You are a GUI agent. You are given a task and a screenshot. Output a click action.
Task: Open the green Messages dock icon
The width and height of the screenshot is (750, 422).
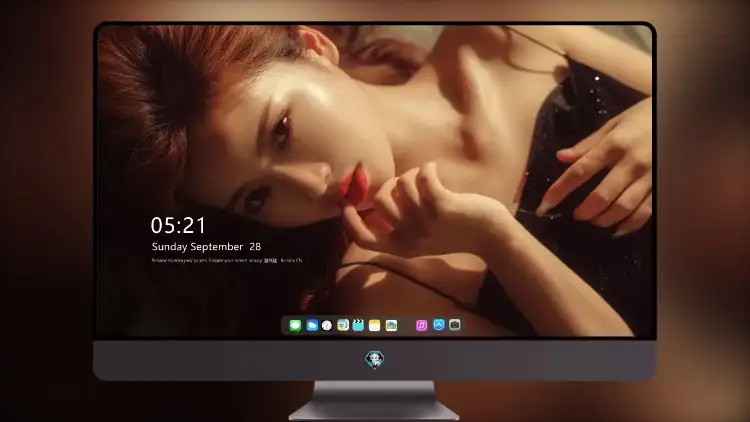tap(295, 326)
